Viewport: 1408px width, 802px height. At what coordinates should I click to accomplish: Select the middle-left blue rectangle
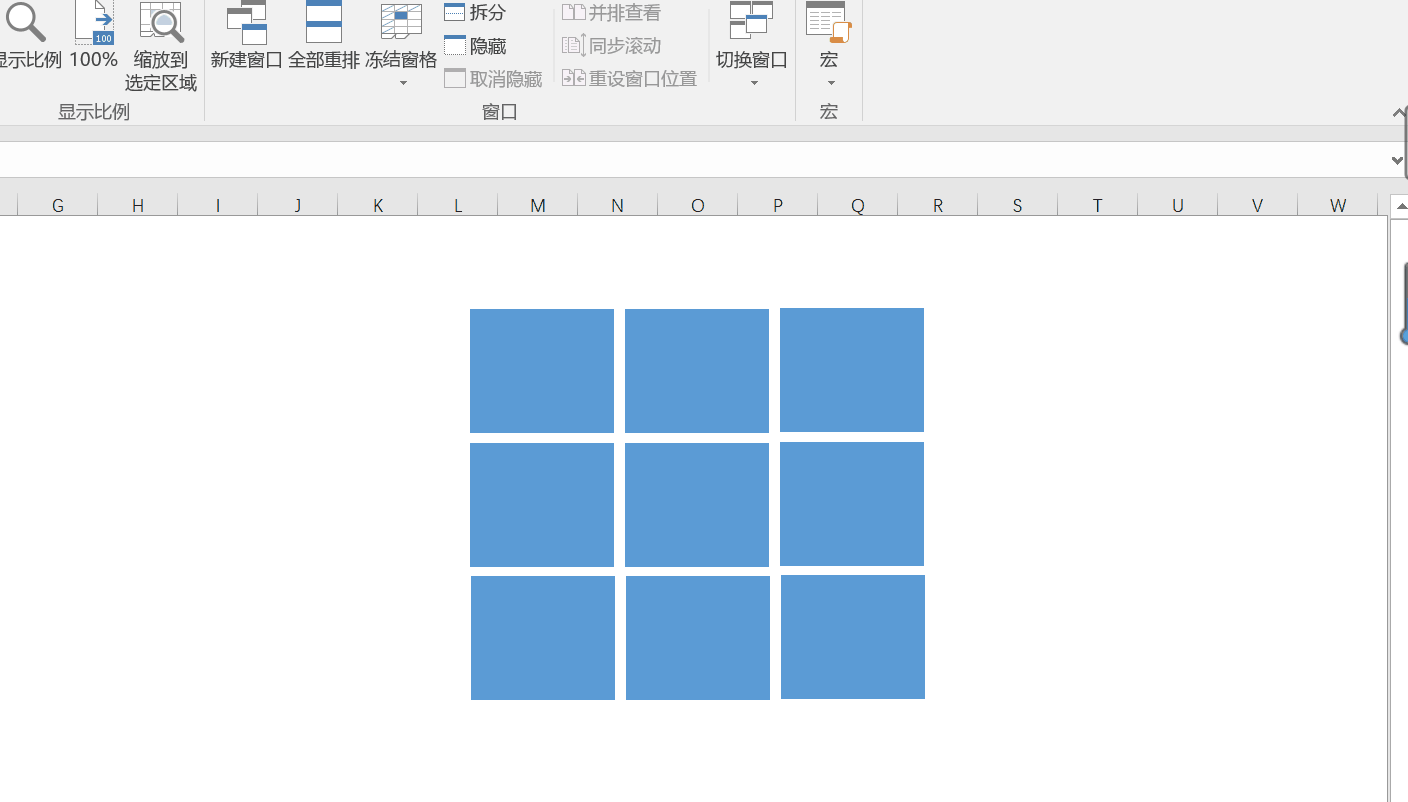pyautogui.click(x=542, y=505)
